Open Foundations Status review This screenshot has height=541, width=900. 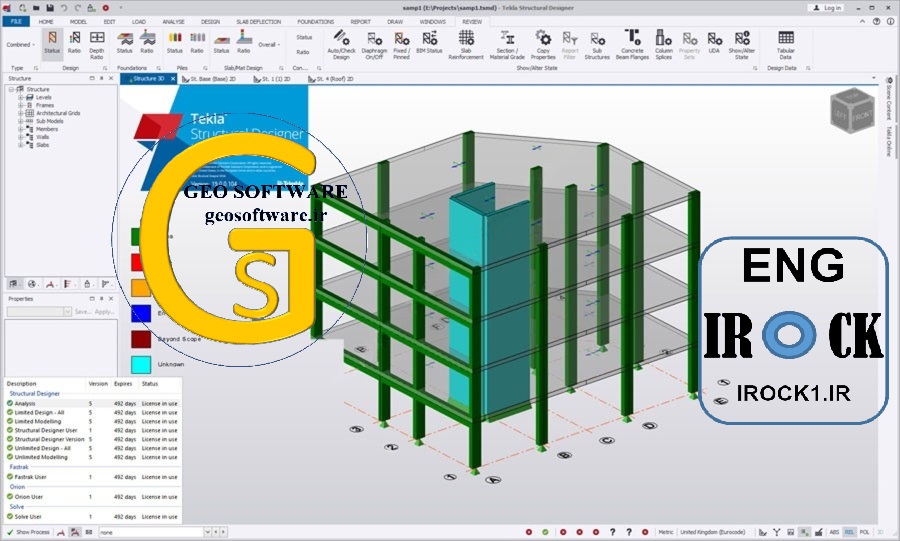click(x=125, y=44)
